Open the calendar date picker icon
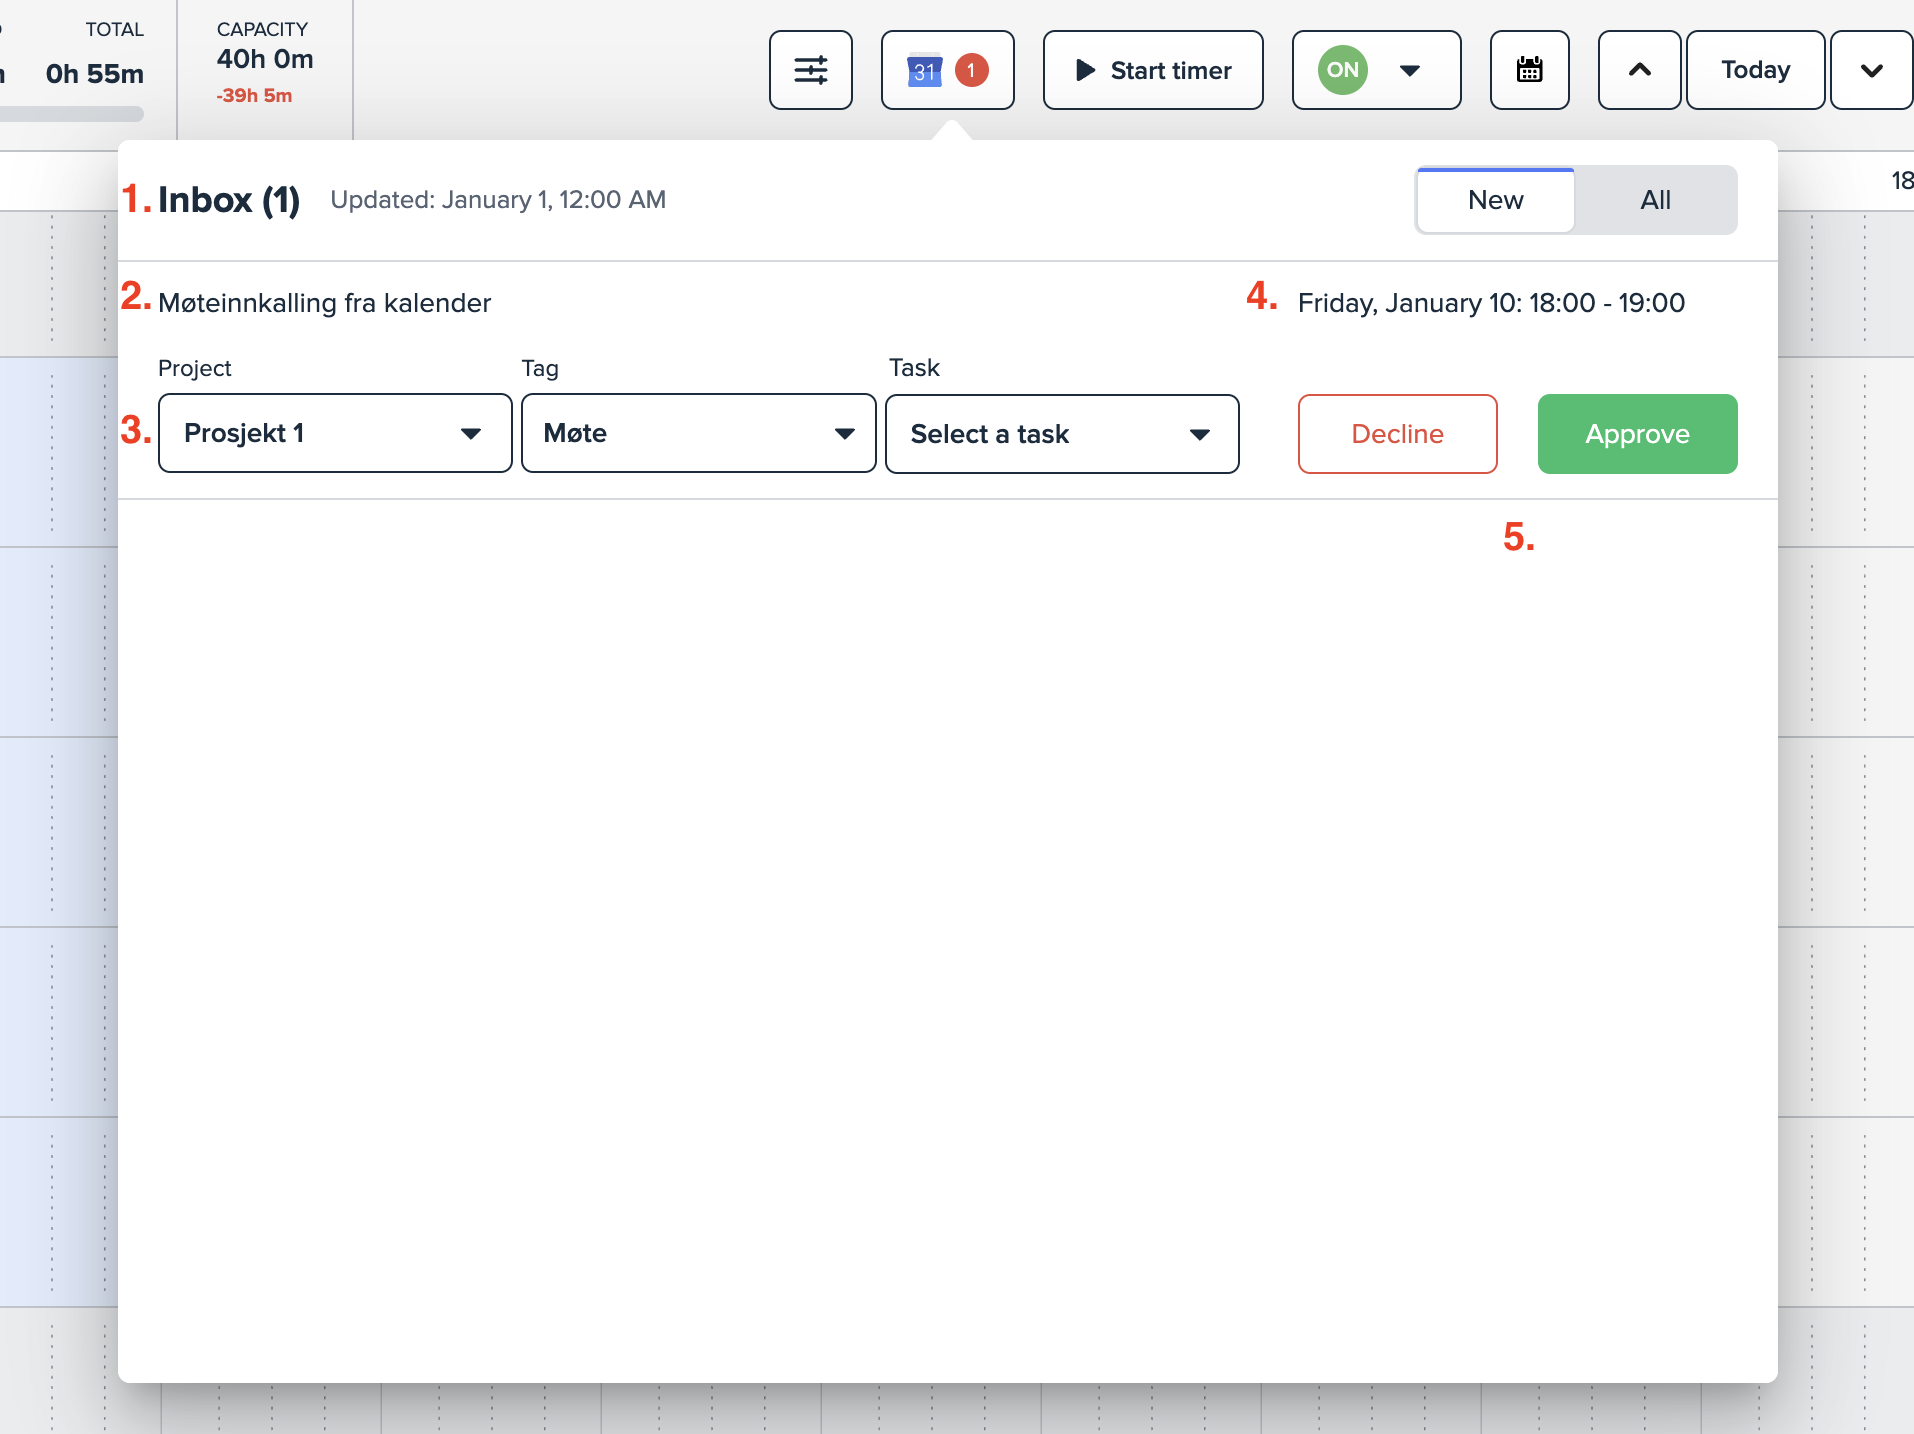Screen dimensions: 1914x1434 tap(1529, 70)
